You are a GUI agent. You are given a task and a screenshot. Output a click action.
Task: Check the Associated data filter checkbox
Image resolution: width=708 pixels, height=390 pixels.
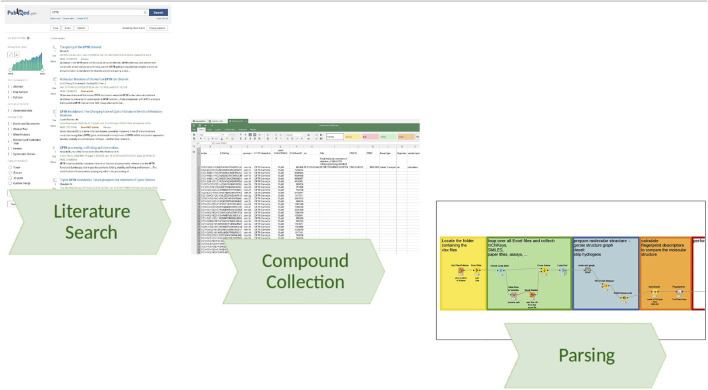coord(9,111)
